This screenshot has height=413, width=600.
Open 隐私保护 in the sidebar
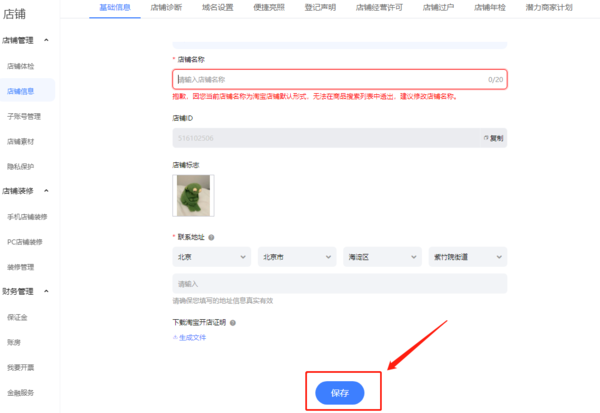[x=21, y=167]
